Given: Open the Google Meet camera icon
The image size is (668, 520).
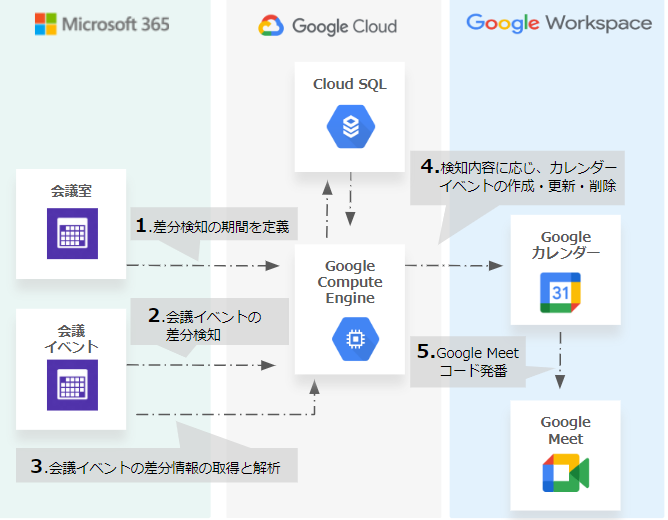Looking at the screenshot, I should click(x=565, y=473).
